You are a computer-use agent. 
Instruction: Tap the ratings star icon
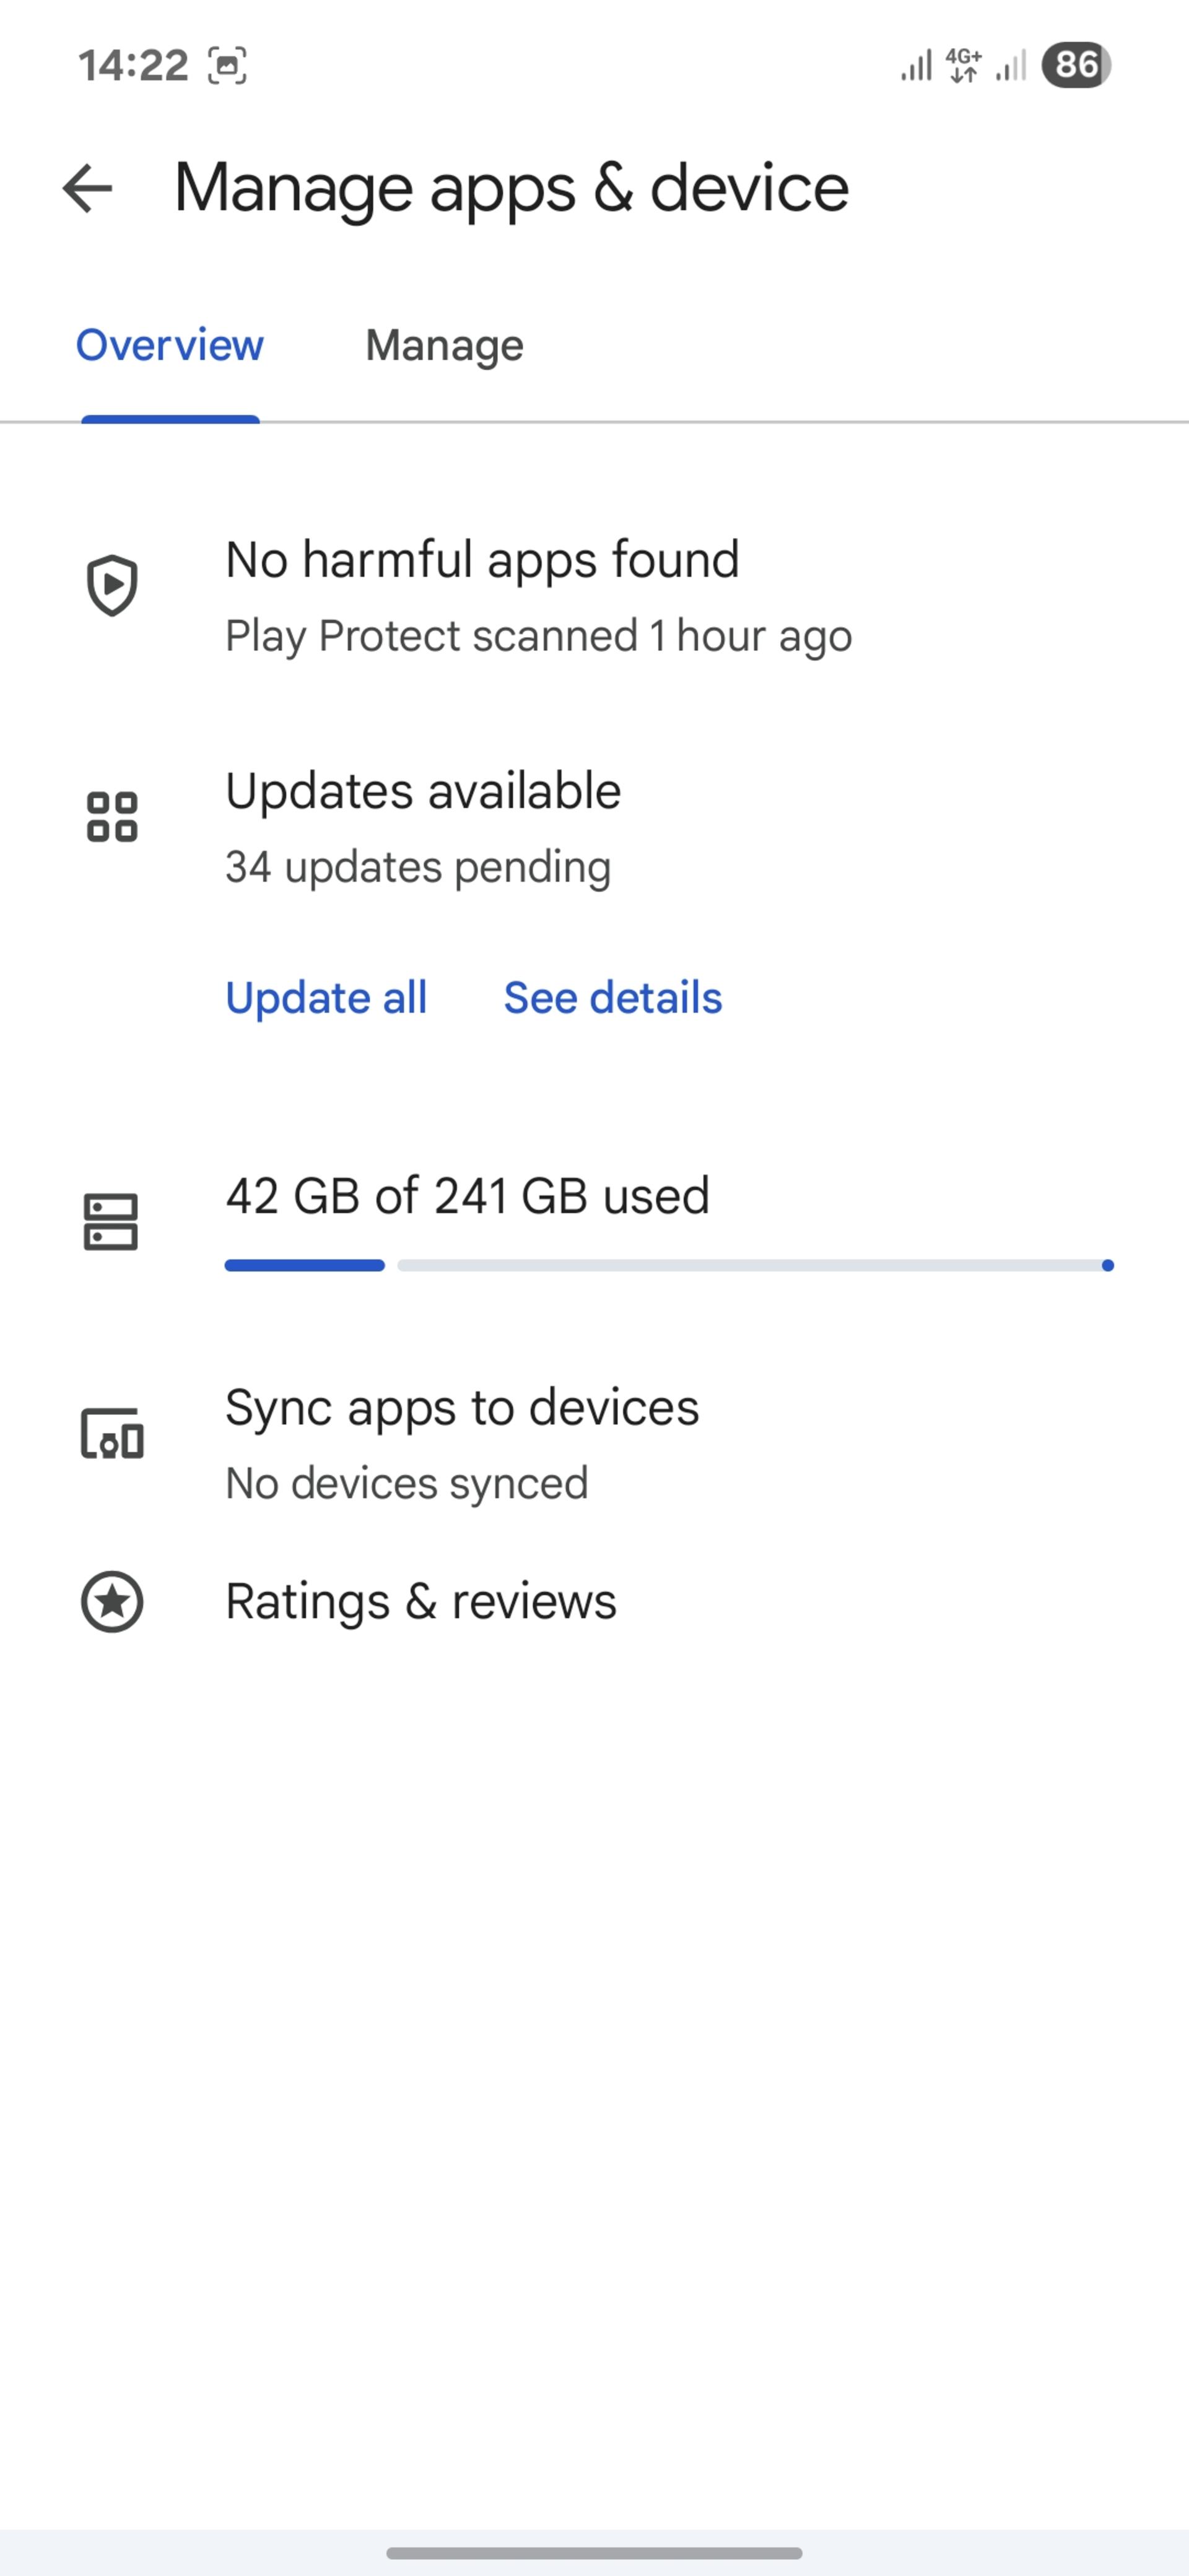coord(112,1601)
